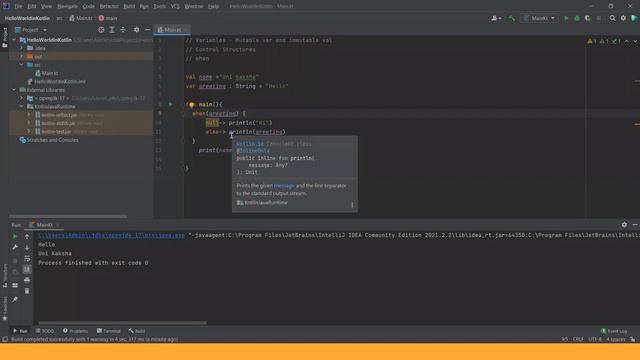Pin the Run tab

pyautogui.click(x=15, y=299)
